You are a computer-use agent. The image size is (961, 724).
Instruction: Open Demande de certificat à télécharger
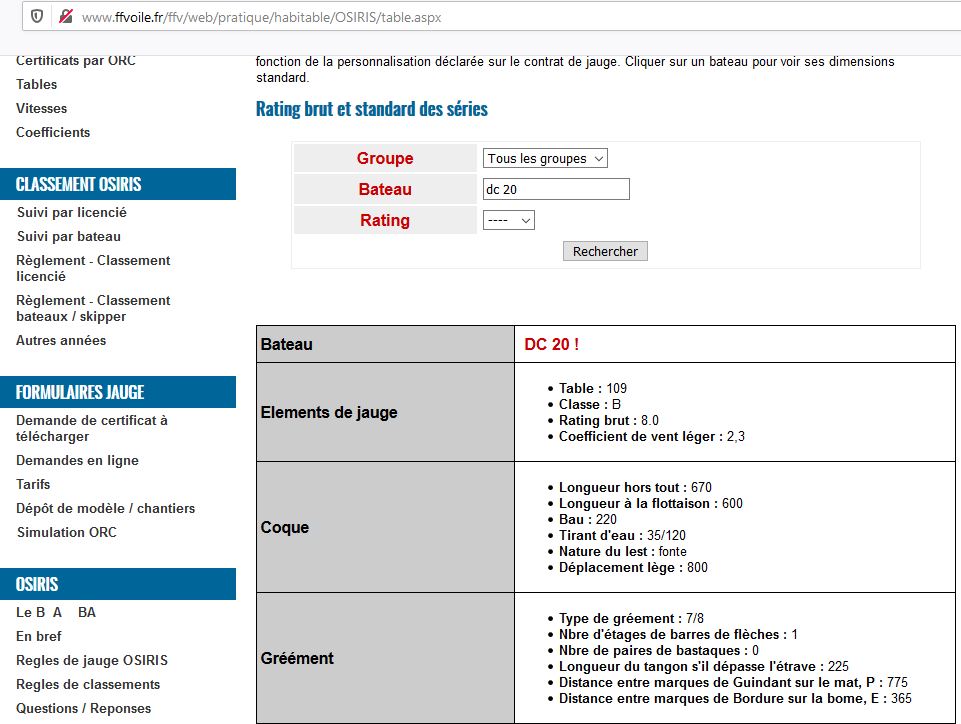point(92,429)
